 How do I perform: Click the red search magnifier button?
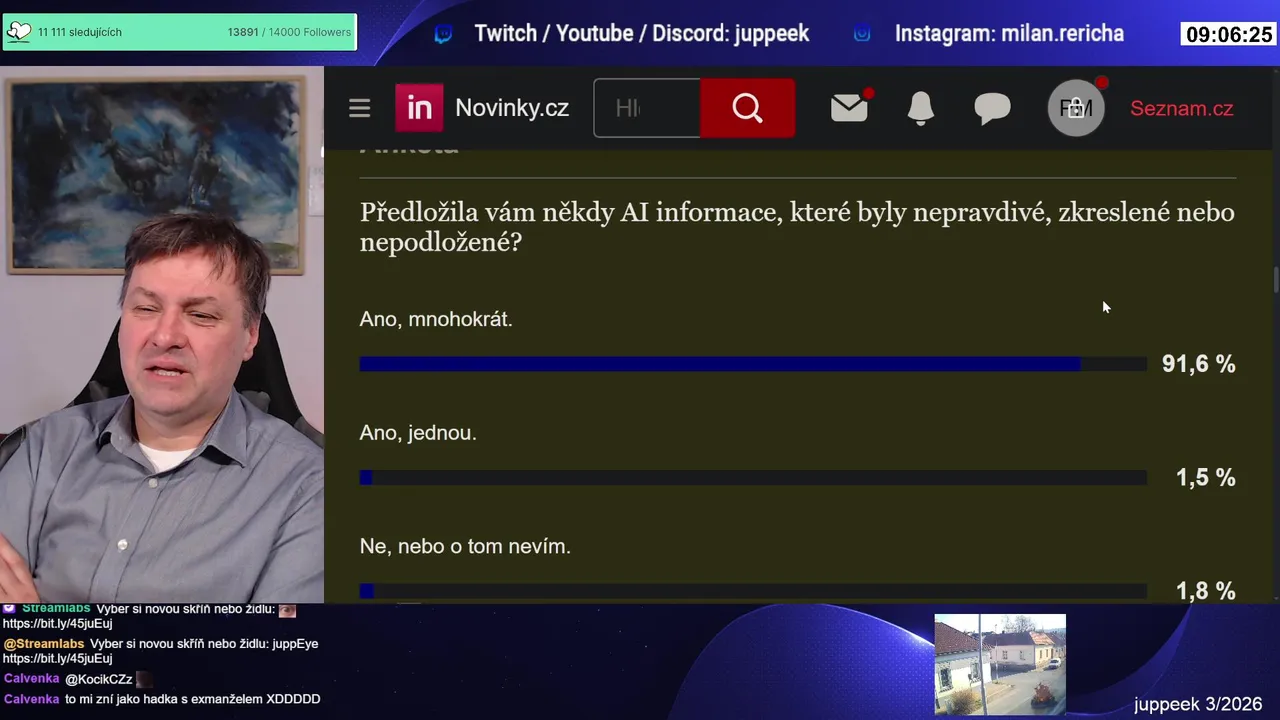click(747, 108)
